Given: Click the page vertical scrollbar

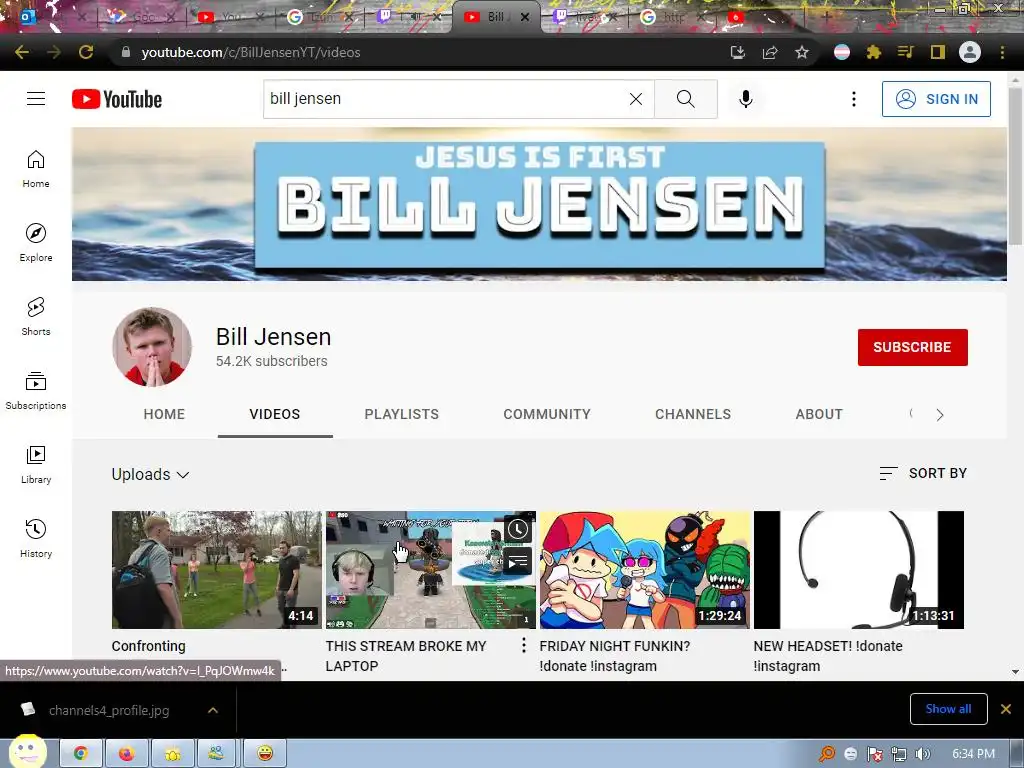Looking at the screenshot, I should (1015, 166).
